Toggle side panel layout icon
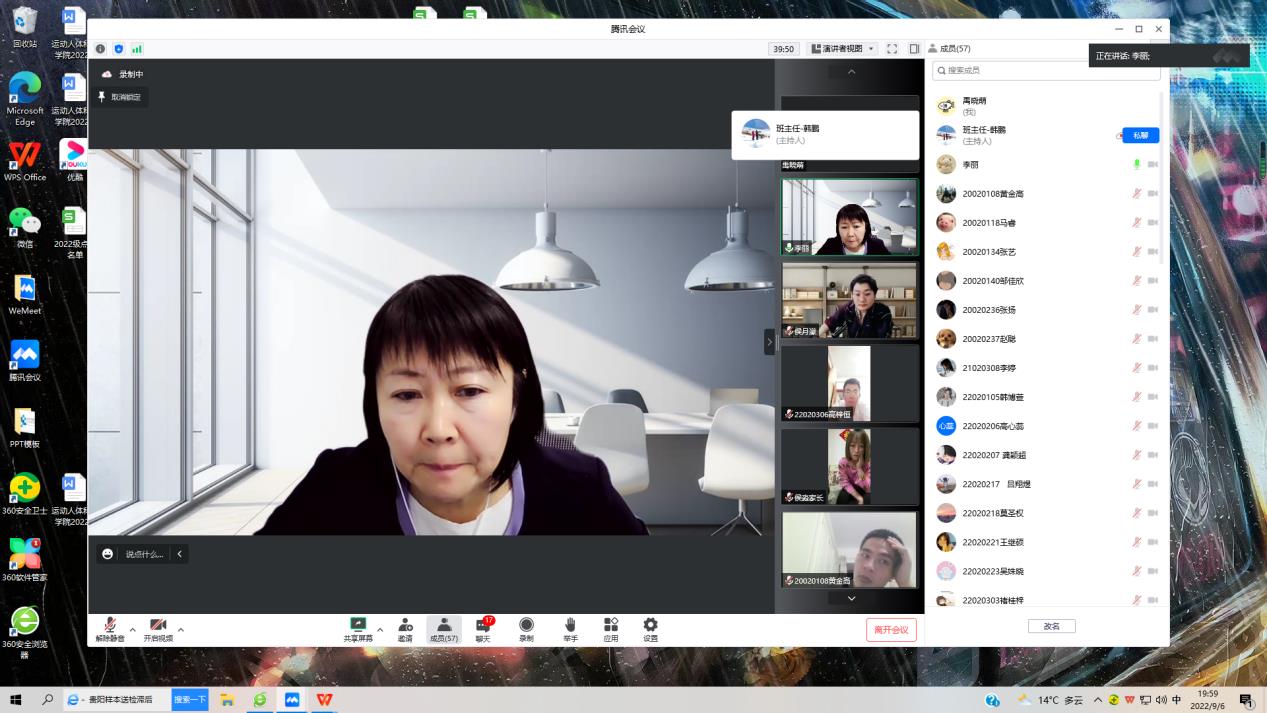Image resolution: width=1267 pixels, height=713 pixels. click(914, 49)
